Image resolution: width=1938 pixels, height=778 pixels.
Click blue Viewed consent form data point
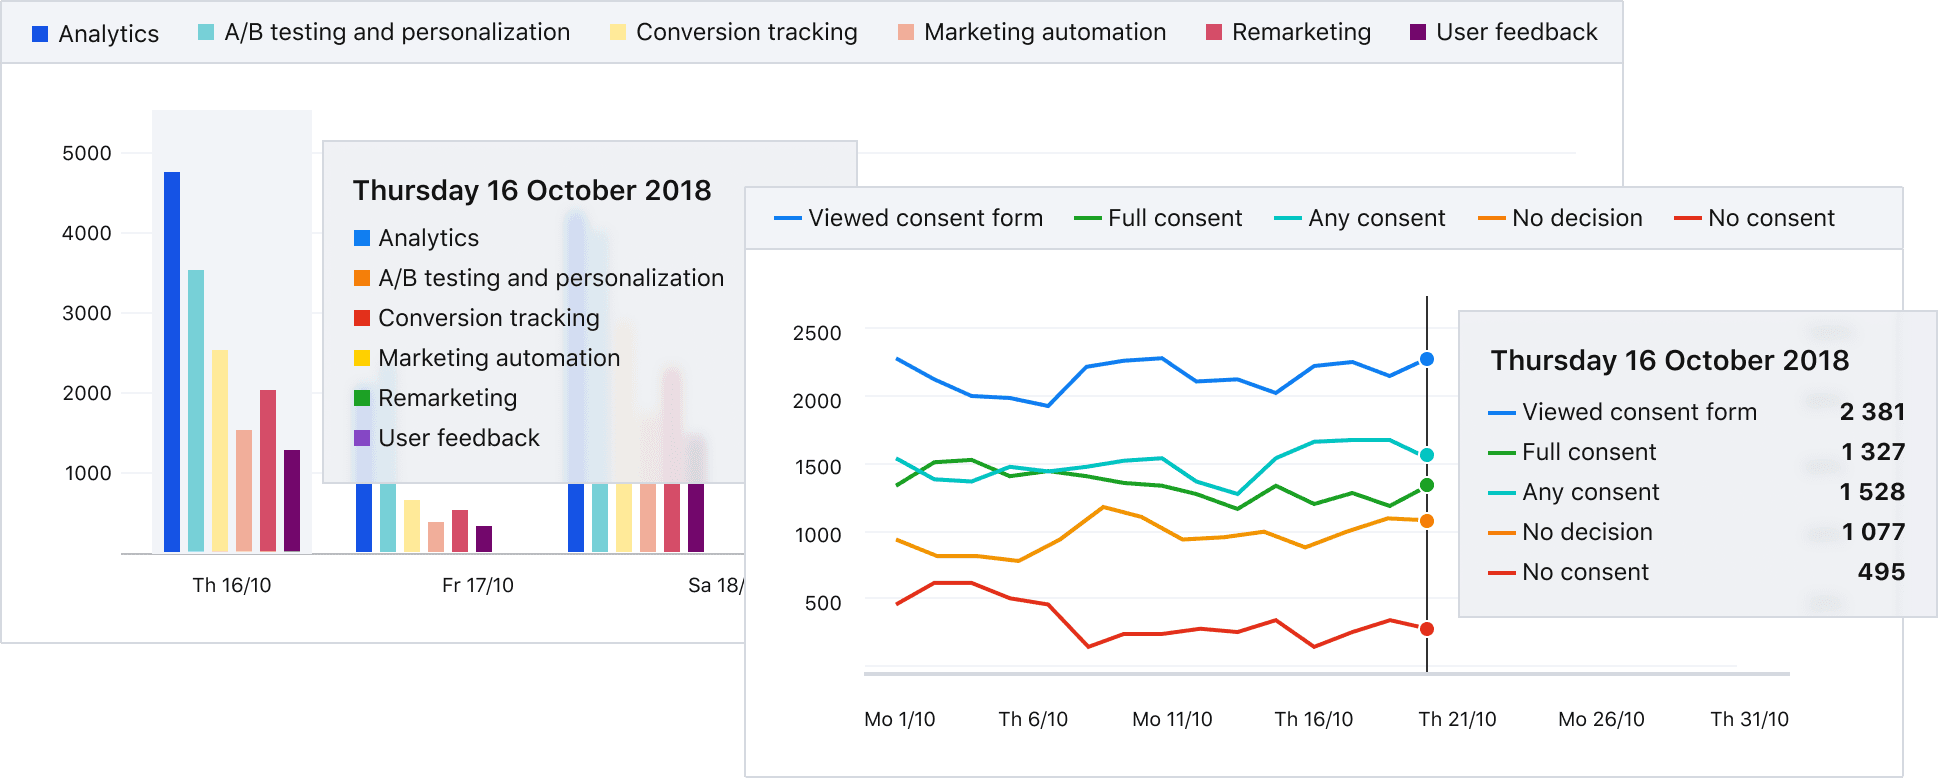point(1427,359)
